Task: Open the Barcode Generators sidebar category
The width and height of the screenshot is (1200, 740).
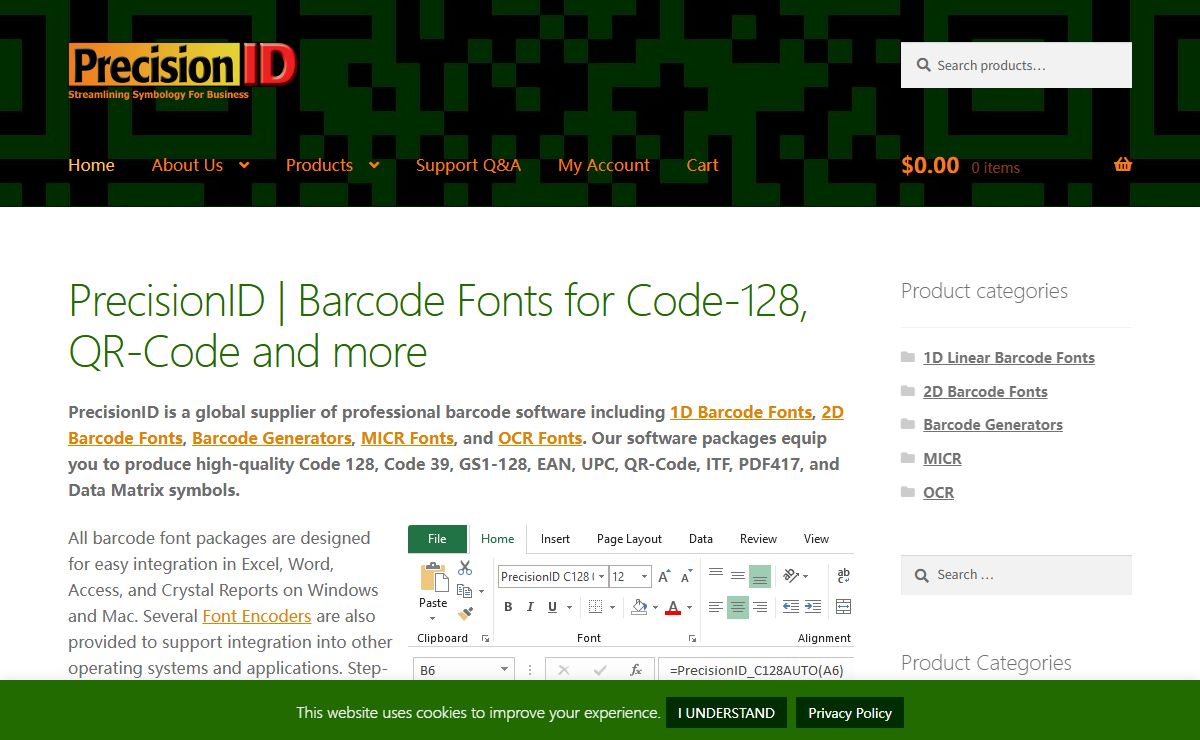Action: [x=993, y=424]
